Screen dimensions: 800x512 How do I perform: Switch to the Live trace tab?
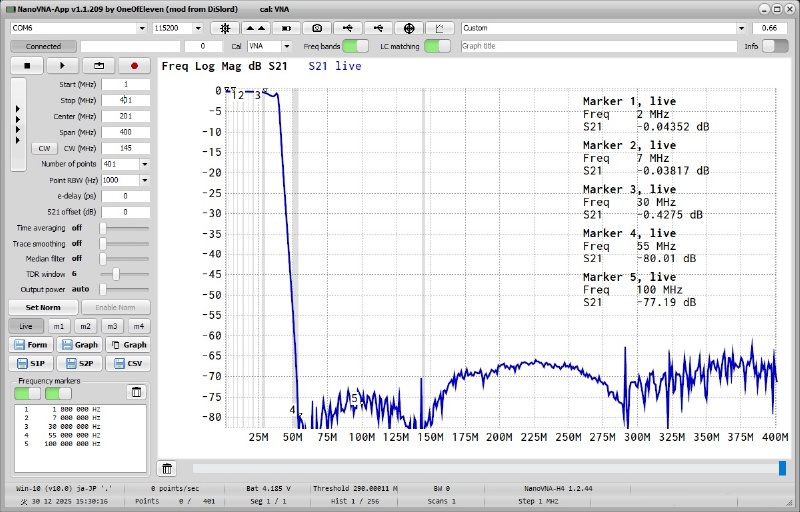(x=26, y=326)
